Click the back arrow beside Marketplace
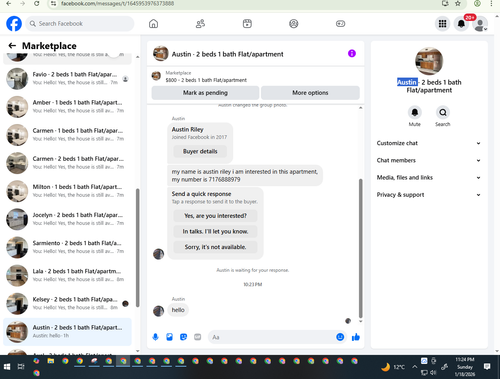The height and width of the screenshot is (379, 500). coord(12,46)
